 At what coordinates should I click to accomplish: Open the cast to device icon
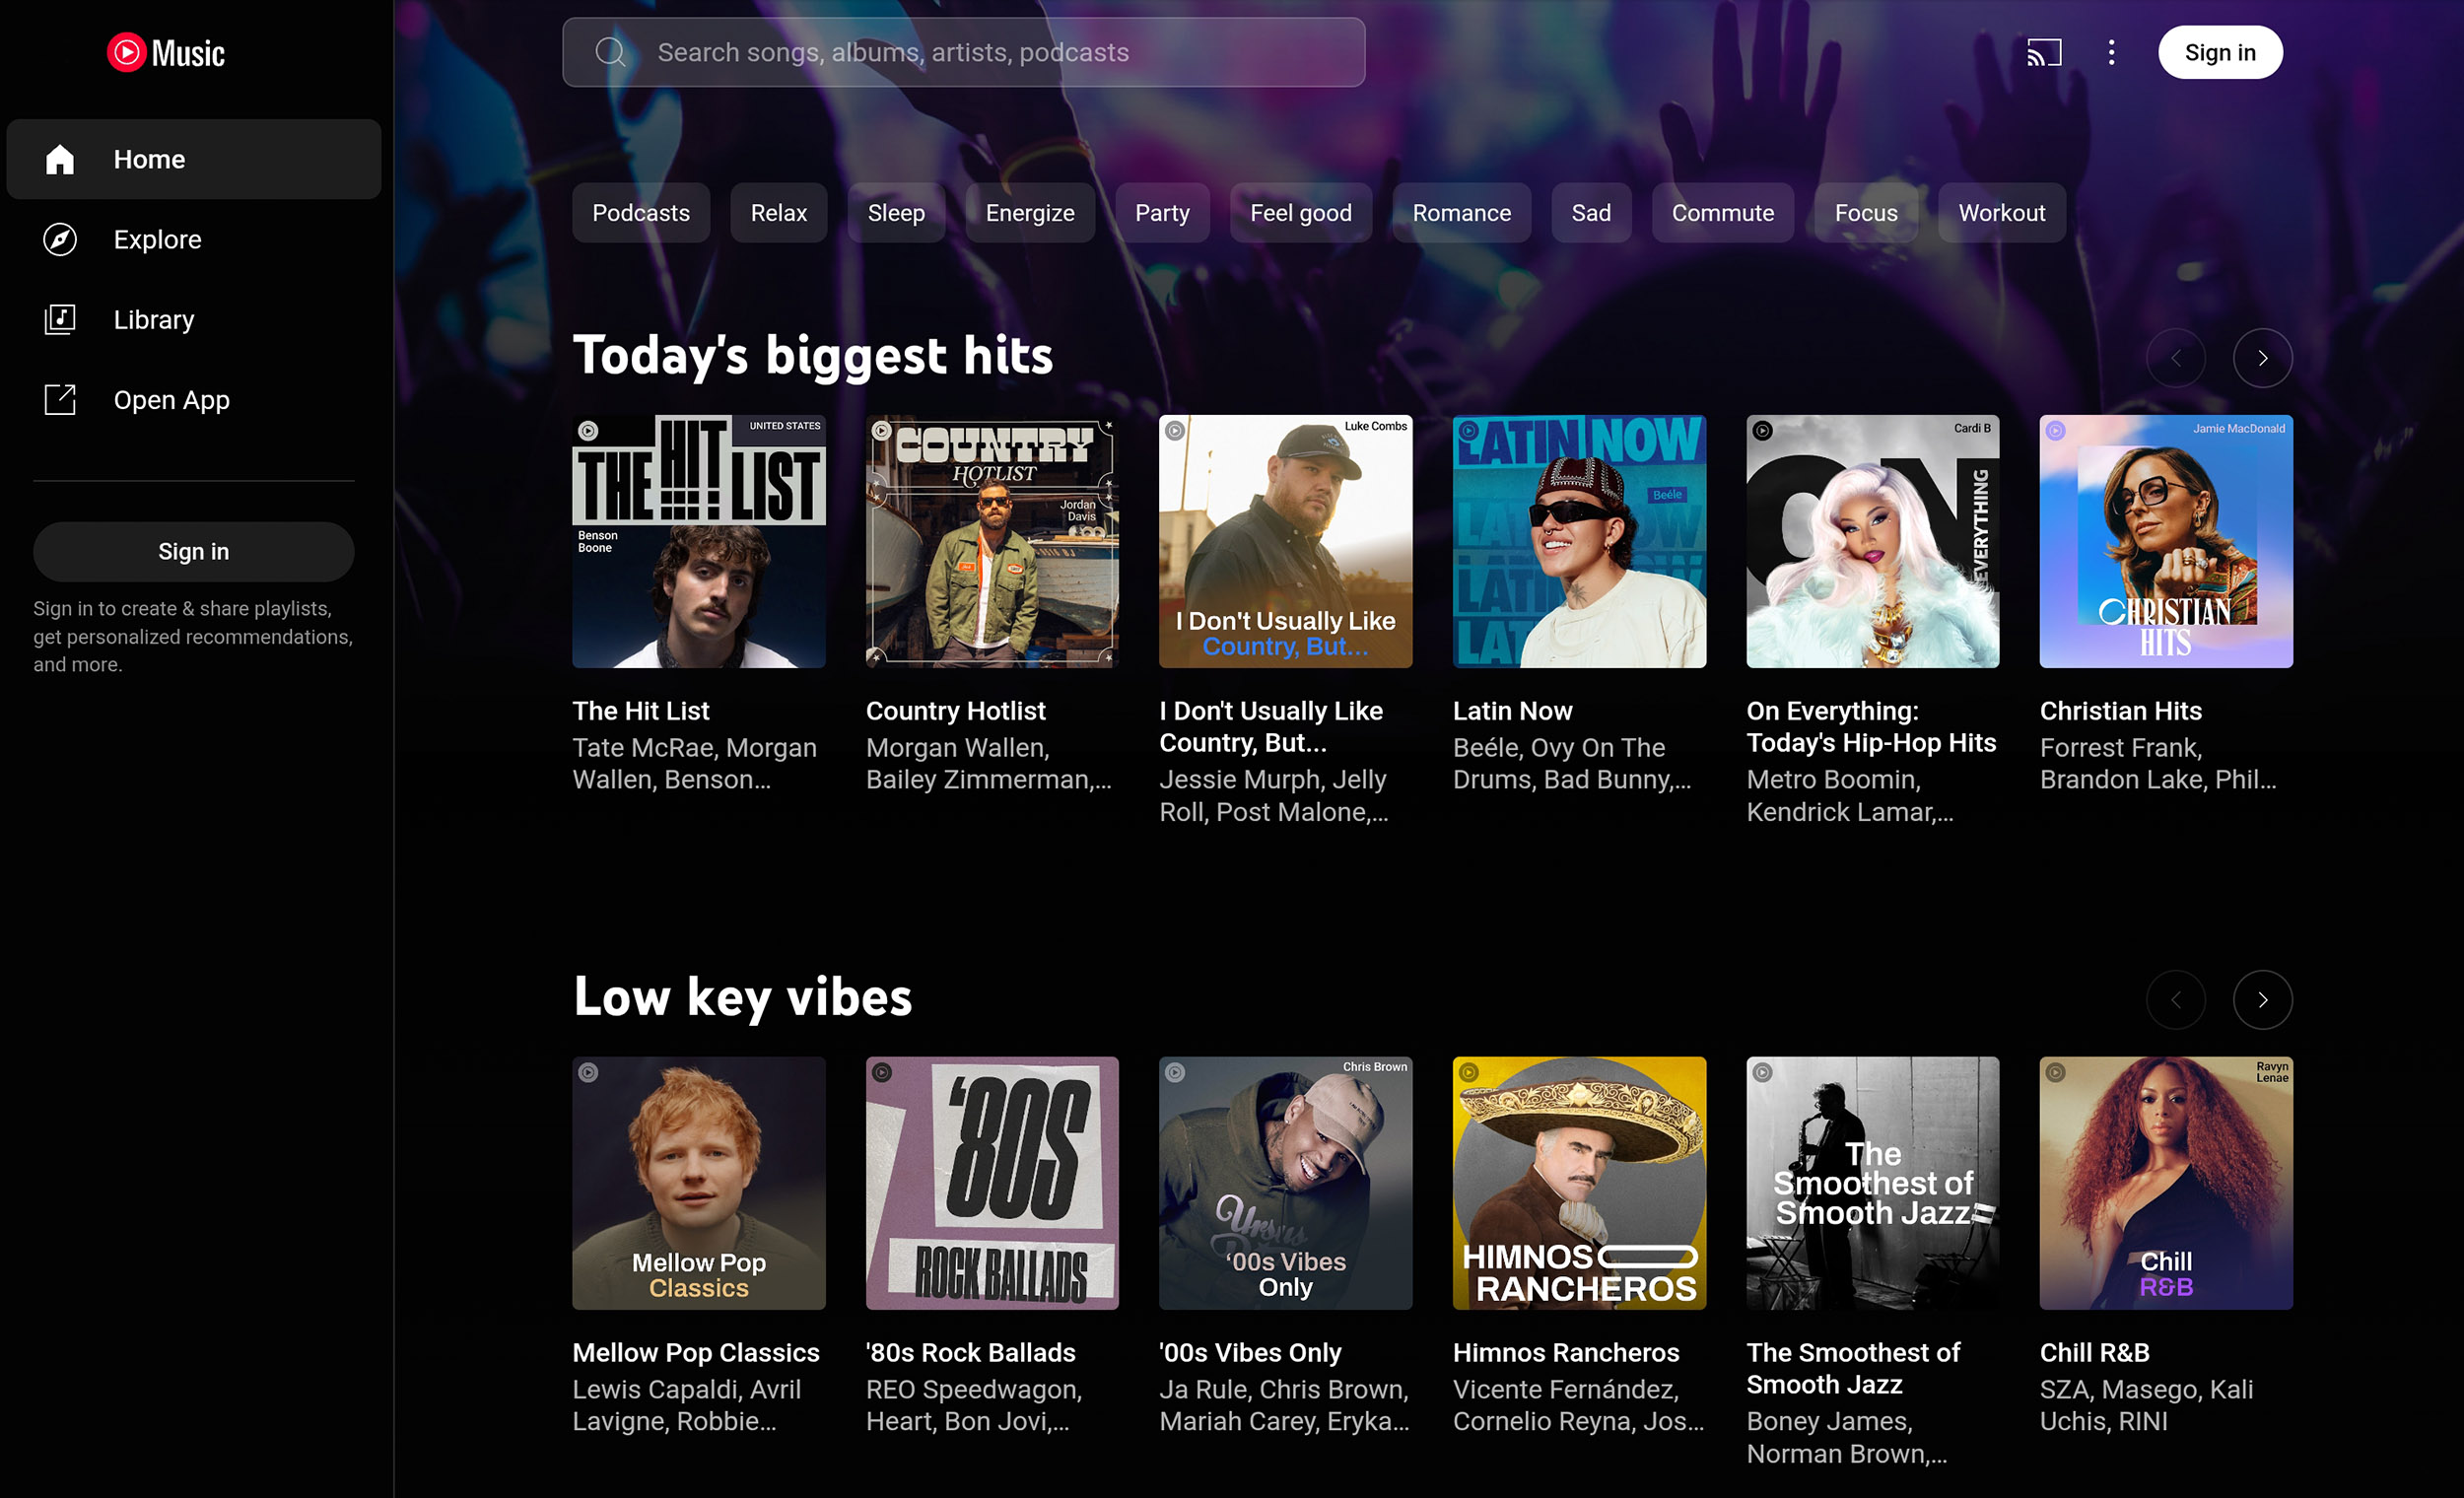click(2043, 52)
